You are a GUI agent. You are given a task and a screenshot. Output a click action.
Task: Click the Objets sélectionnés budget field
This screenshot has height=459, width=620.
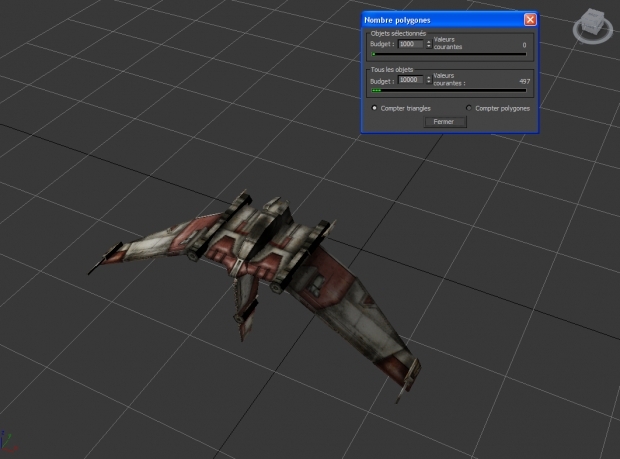tap(411, 44)
